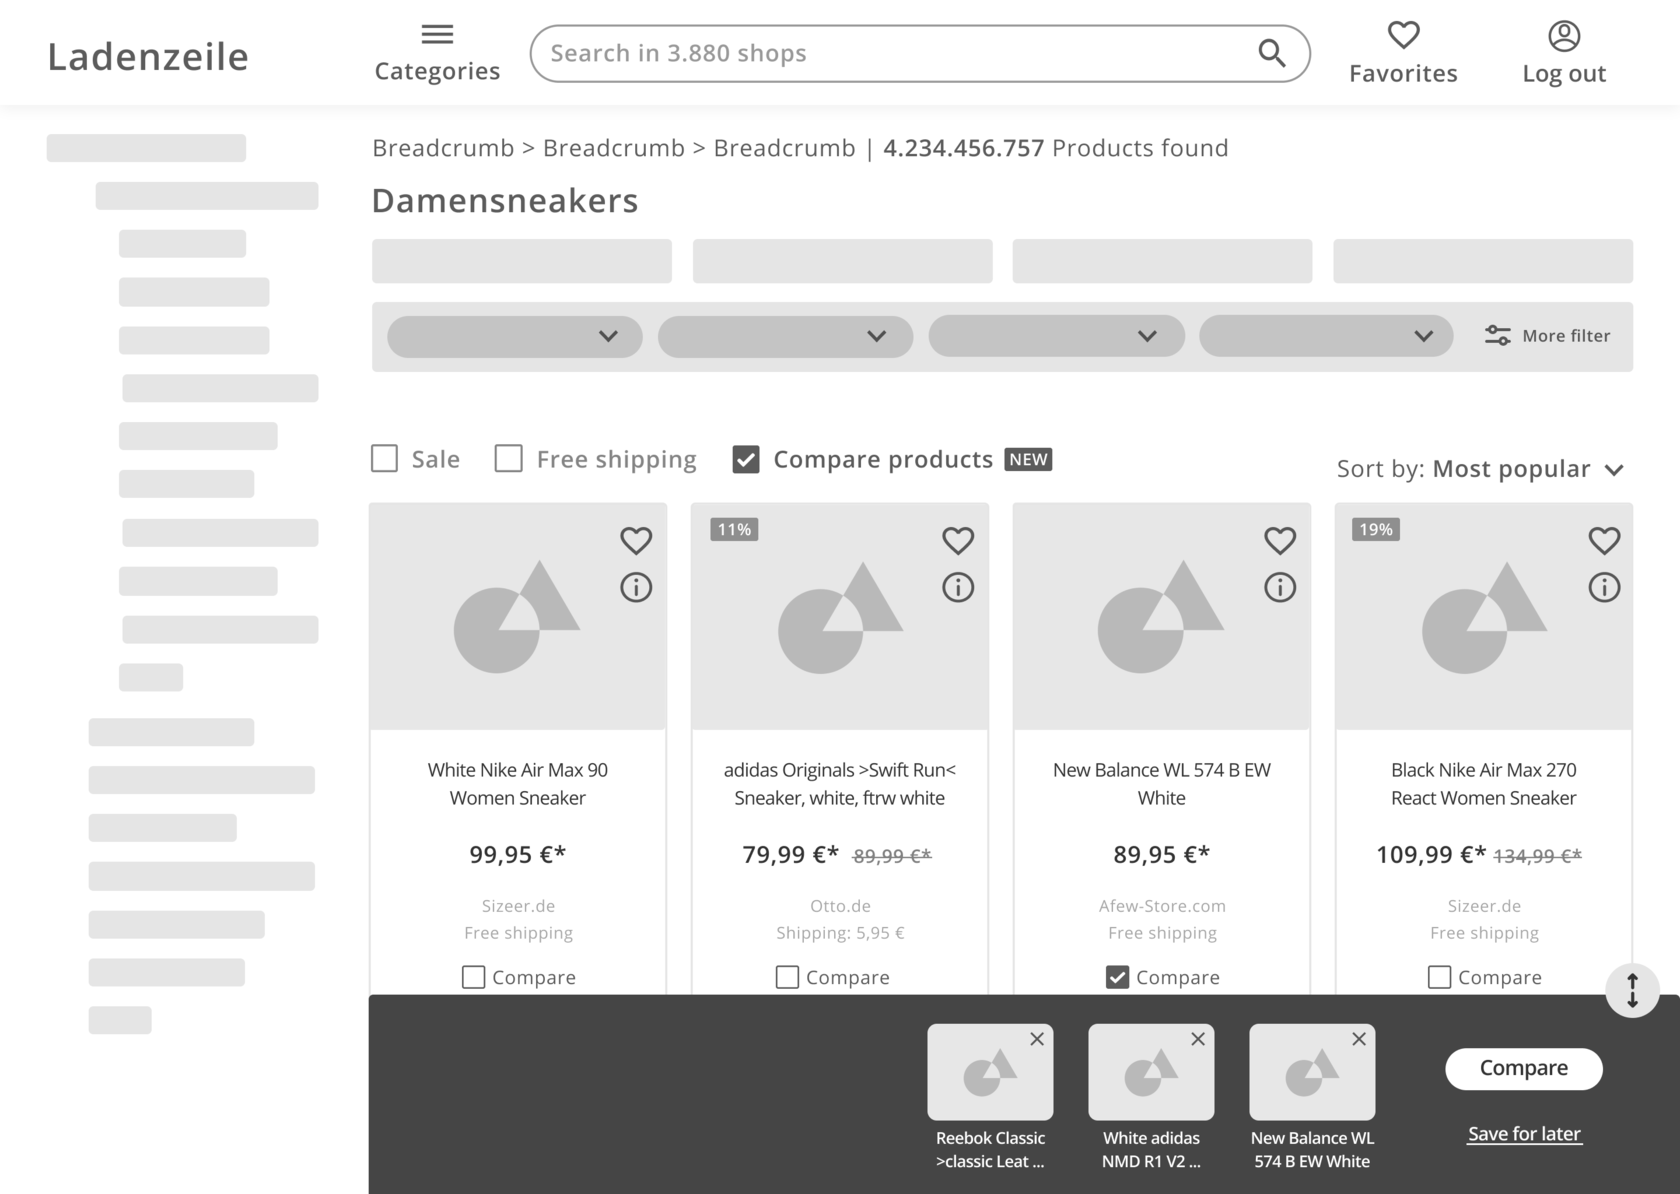
Task: Open New Balance WL 574 B EW White card title
Action: click(x=1162, y=784)
